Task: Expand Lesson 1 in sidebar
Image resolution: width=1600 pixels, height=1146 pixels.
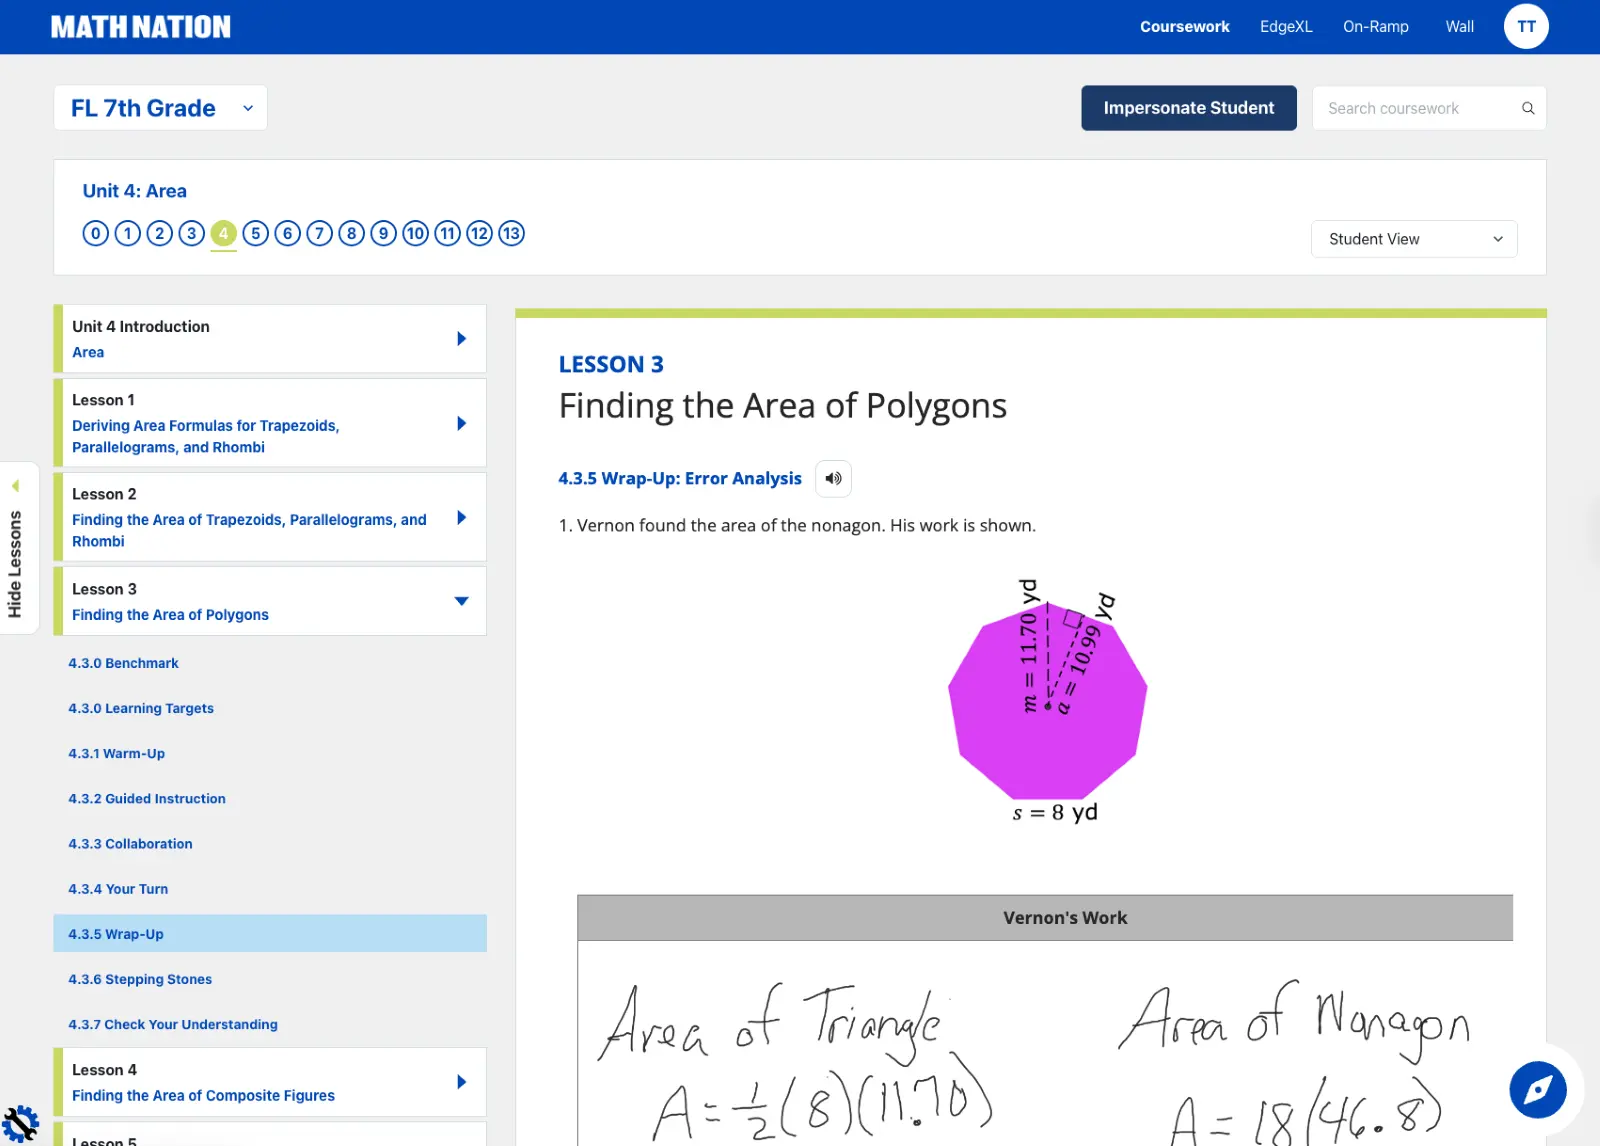Action: (x=461, y=423)
